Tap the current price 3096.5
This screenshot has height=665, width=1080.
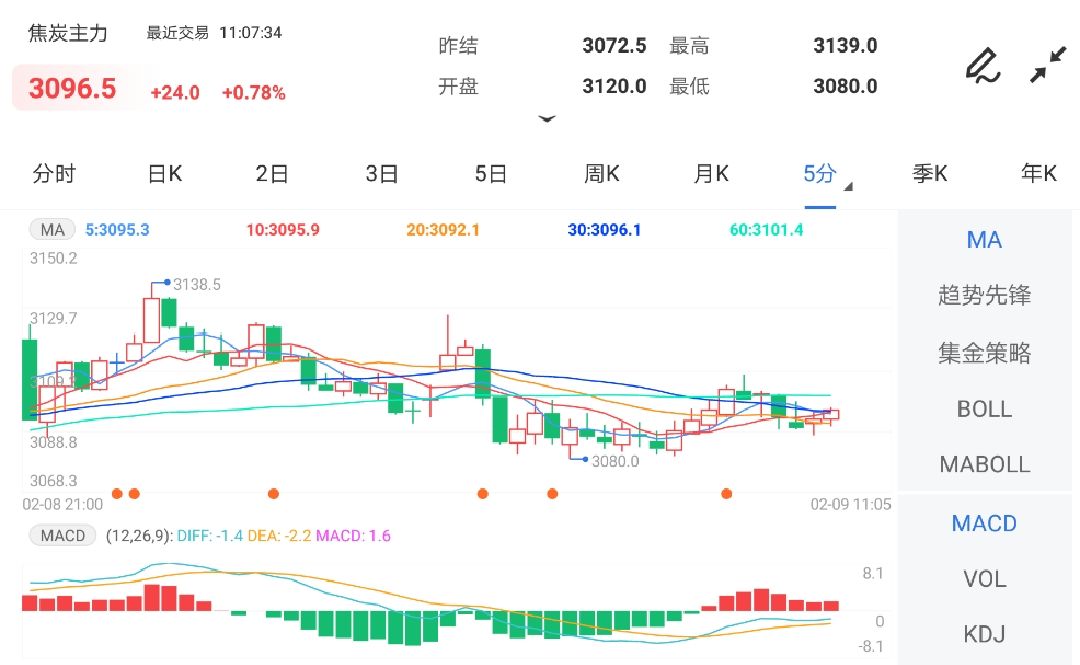(72, 88)
